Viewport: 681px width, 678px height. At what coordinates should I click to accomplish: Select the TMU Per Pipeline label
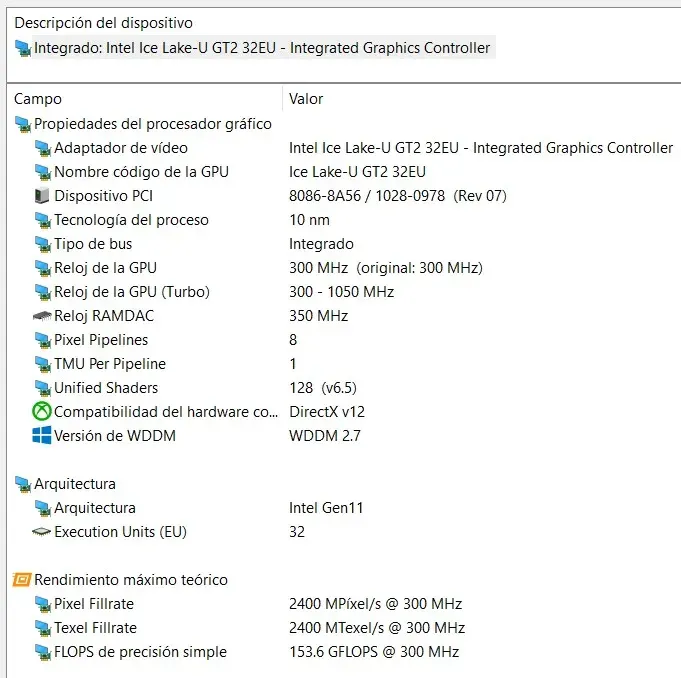click(110, 364)
